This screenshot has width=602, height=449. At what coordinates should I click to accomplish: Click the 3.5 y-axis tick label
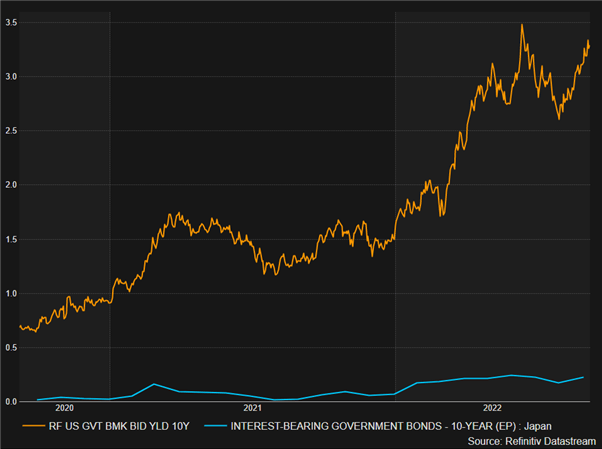(x=9, y=20)
